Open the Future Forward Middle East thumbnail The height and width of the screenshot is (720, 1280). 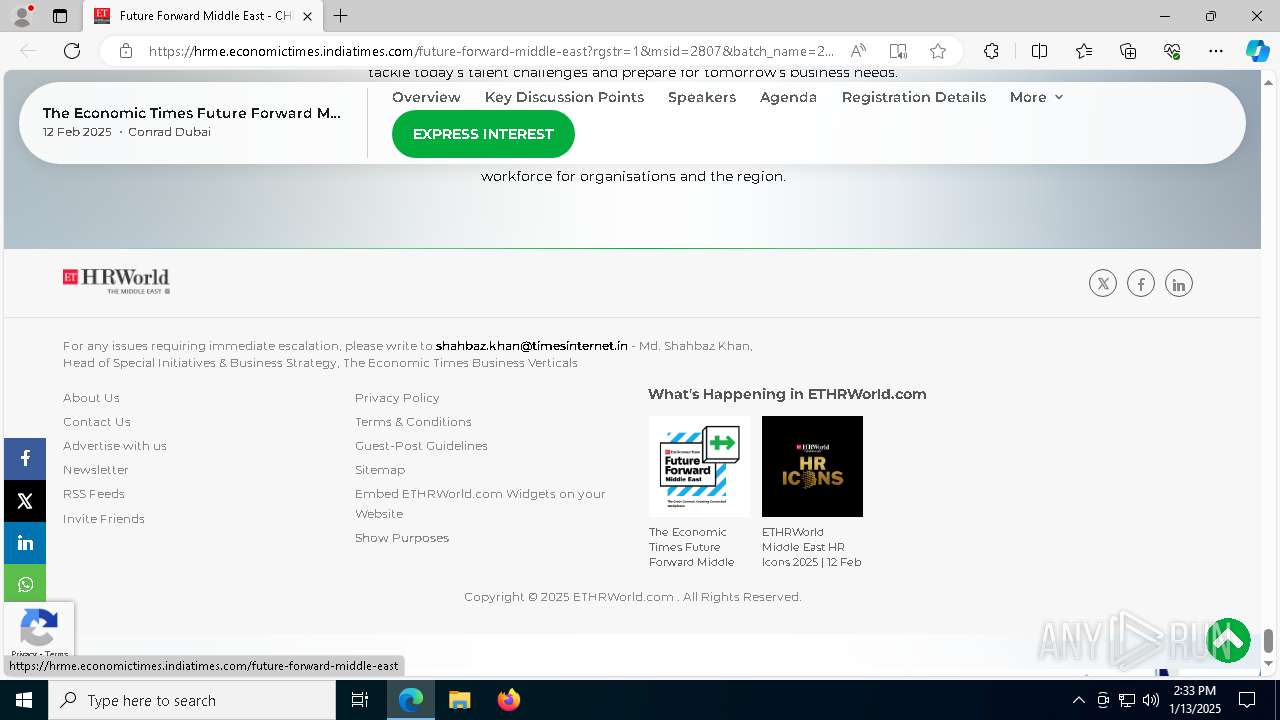699,466
